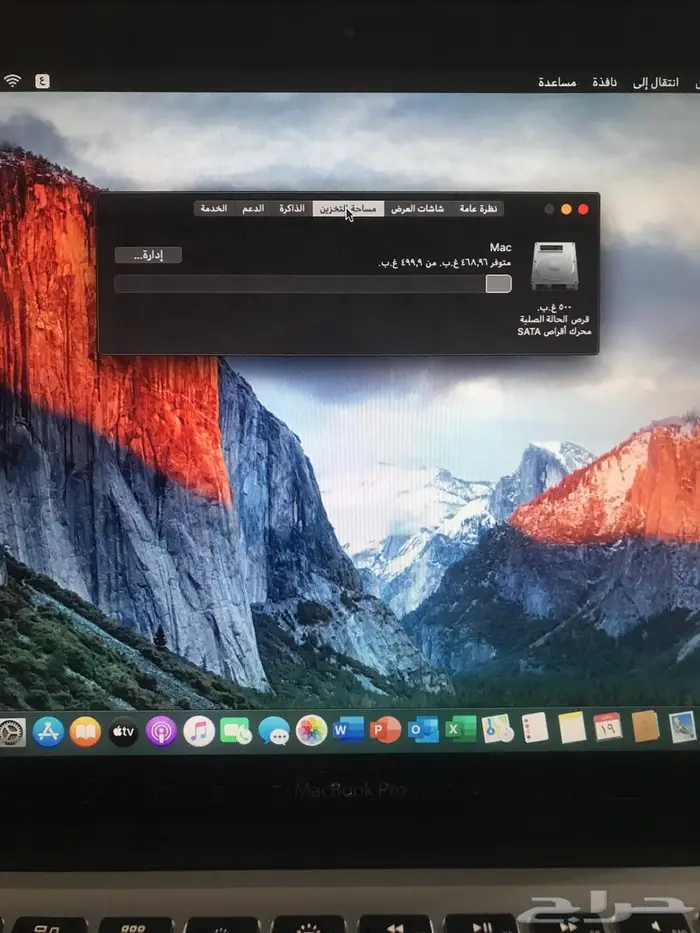700x933 pixels.
Task: Open the Apple TV app
Action: point(123,731)
